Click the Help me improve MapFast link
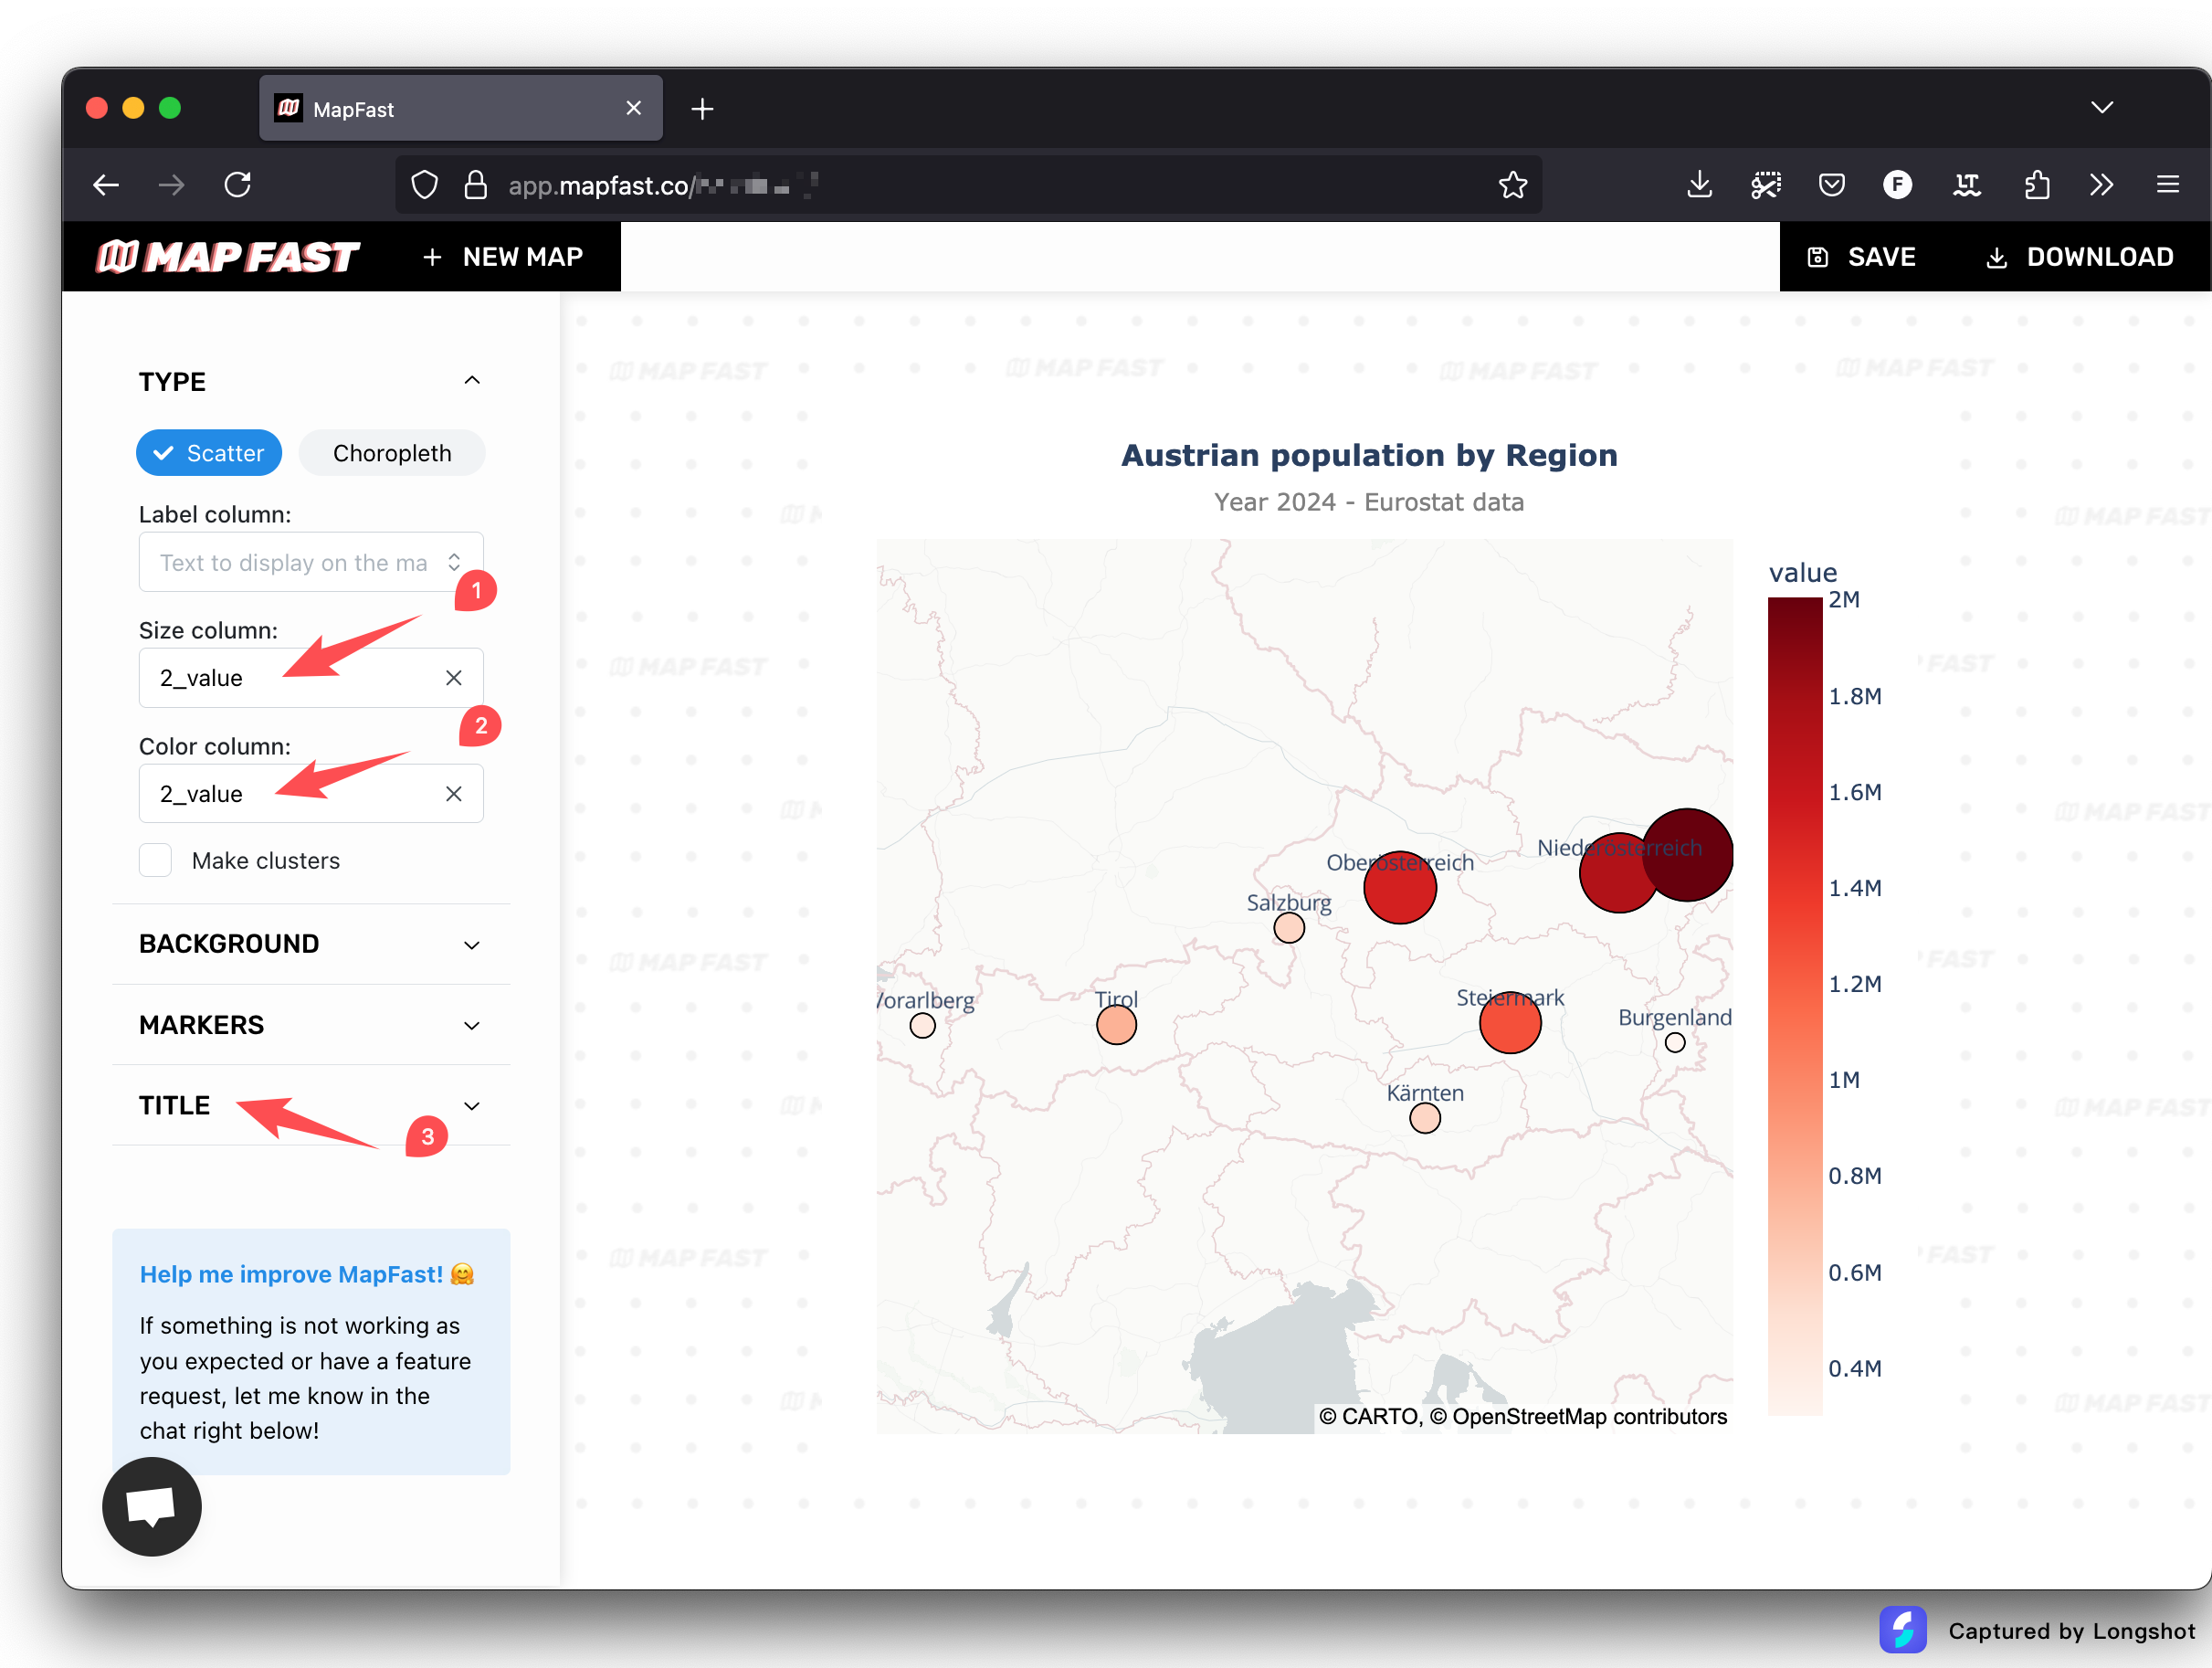This screenshot has height=1668, width=2212. point(306,1274)
